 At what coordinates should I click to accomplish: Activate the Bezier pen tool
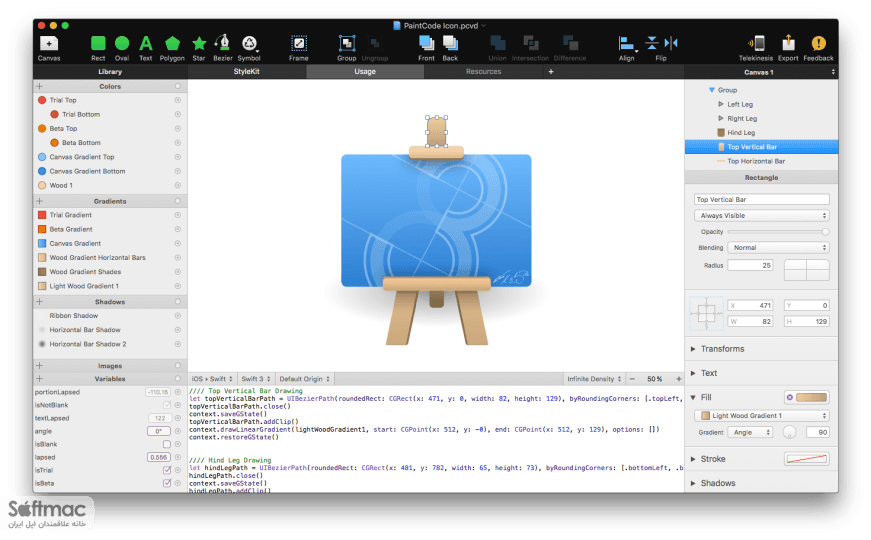pos(223,47)
